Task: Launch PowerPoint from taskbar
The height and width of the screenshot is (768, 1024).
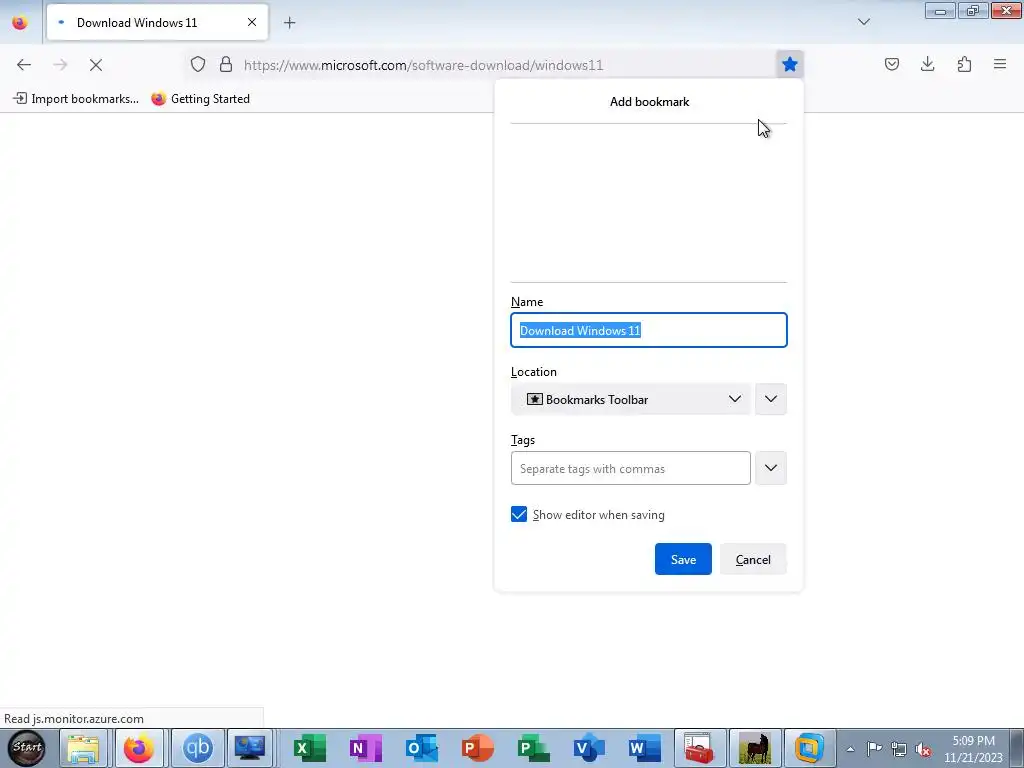Action: point(477,748)
